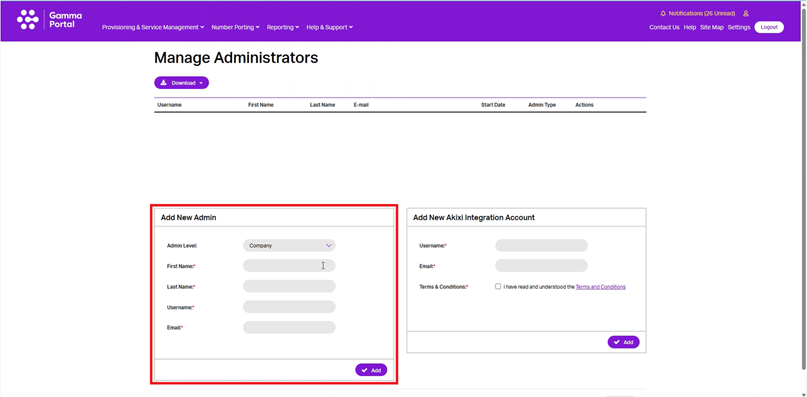Sort by Username column header
The width and height of the screenshot is (807, 397).
[169, 105]
